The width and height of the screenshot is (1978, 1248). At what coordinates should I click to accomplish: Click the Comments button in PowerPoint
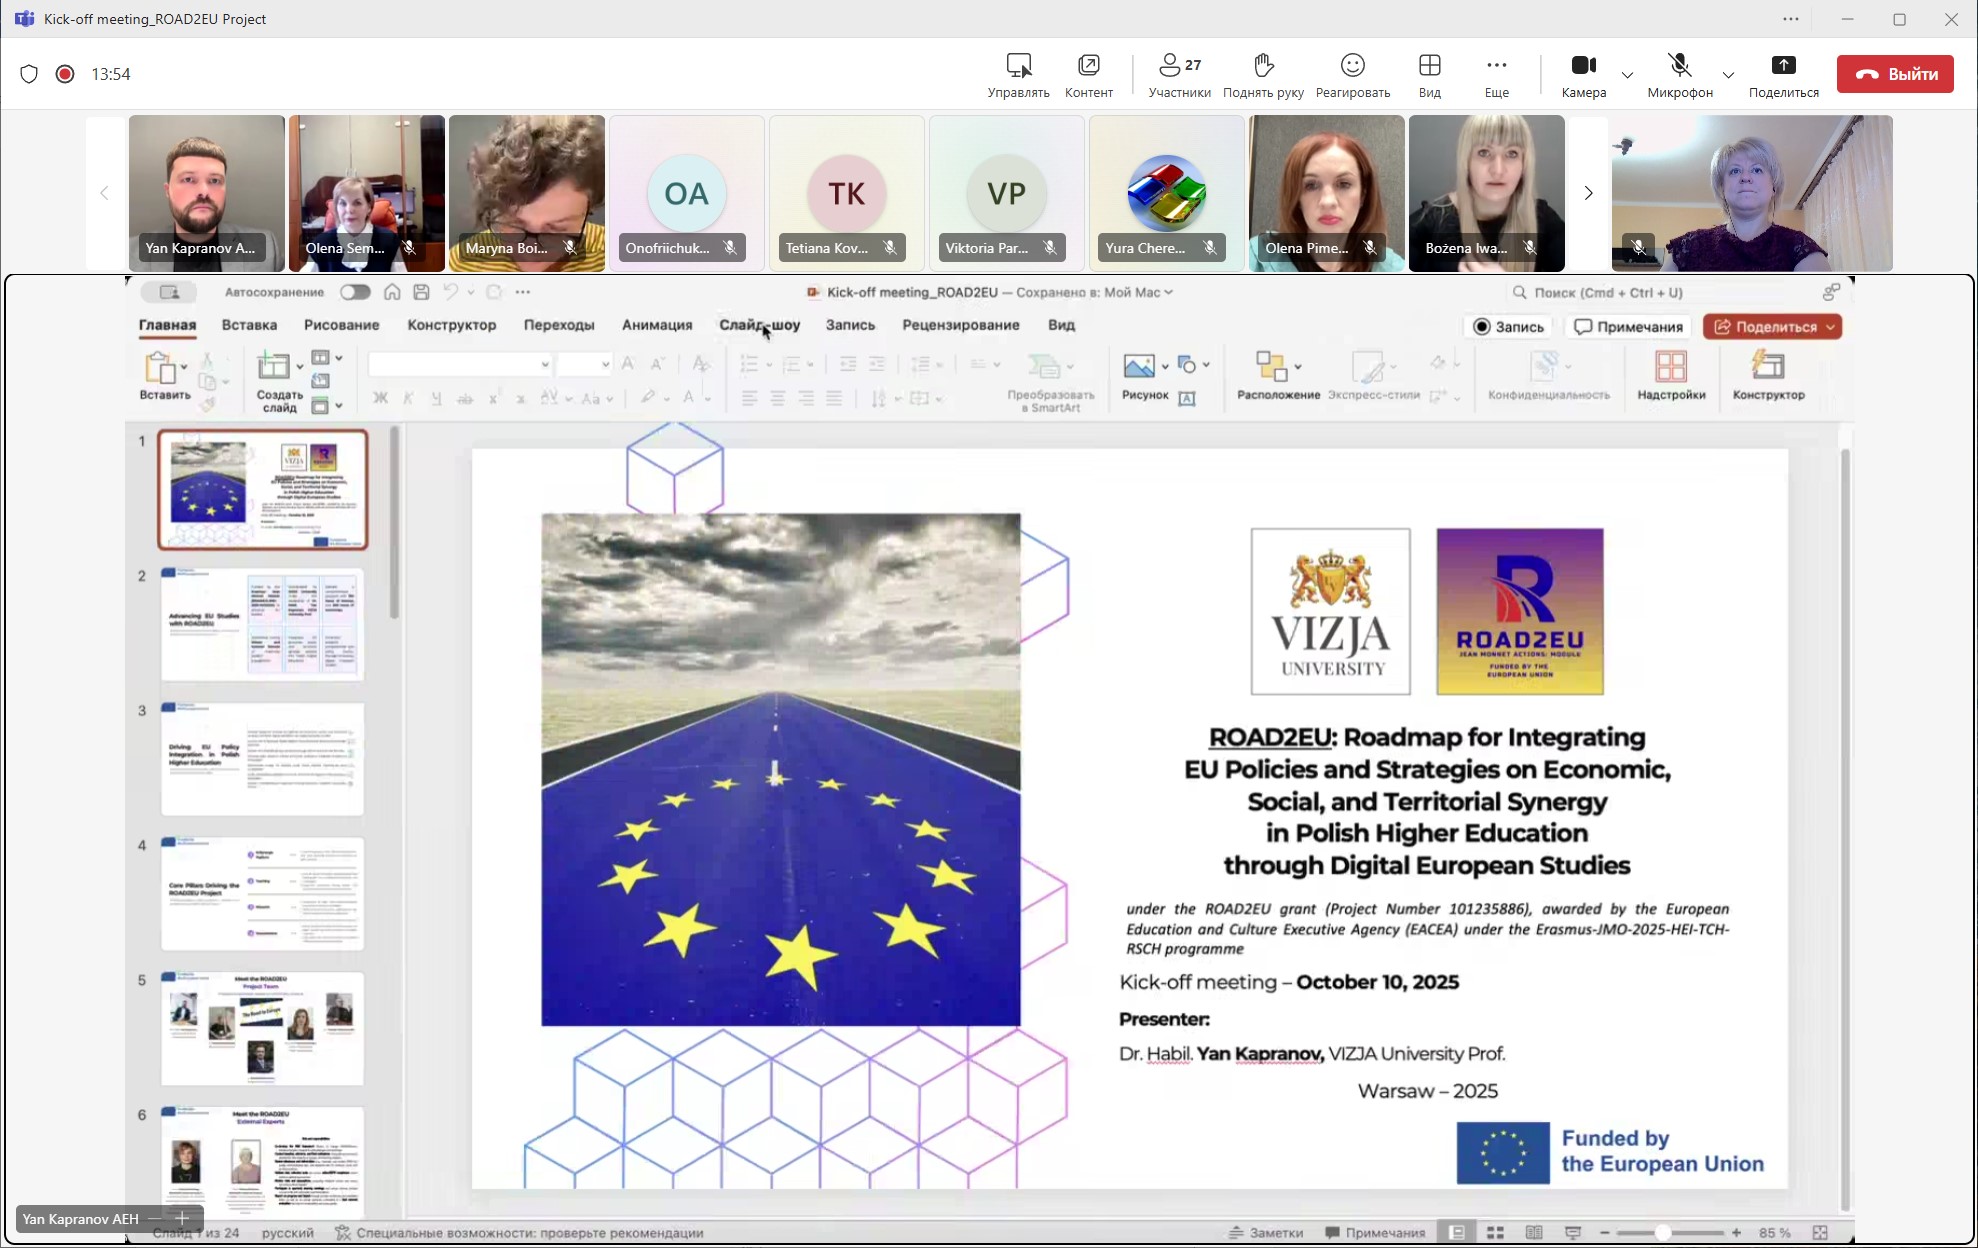click(x=1628, y=327)
